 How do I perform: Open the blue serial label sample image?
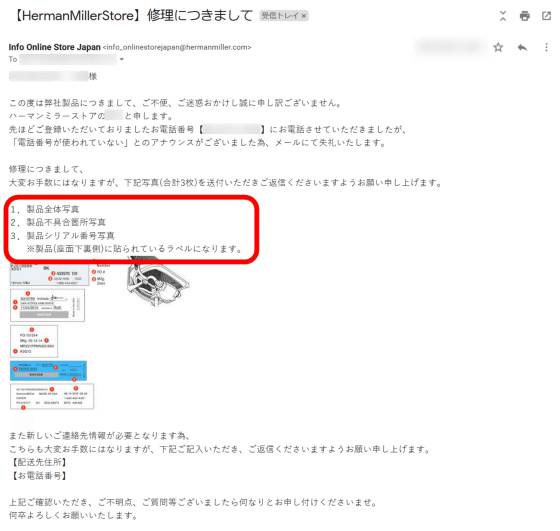[x=48, y=371]
